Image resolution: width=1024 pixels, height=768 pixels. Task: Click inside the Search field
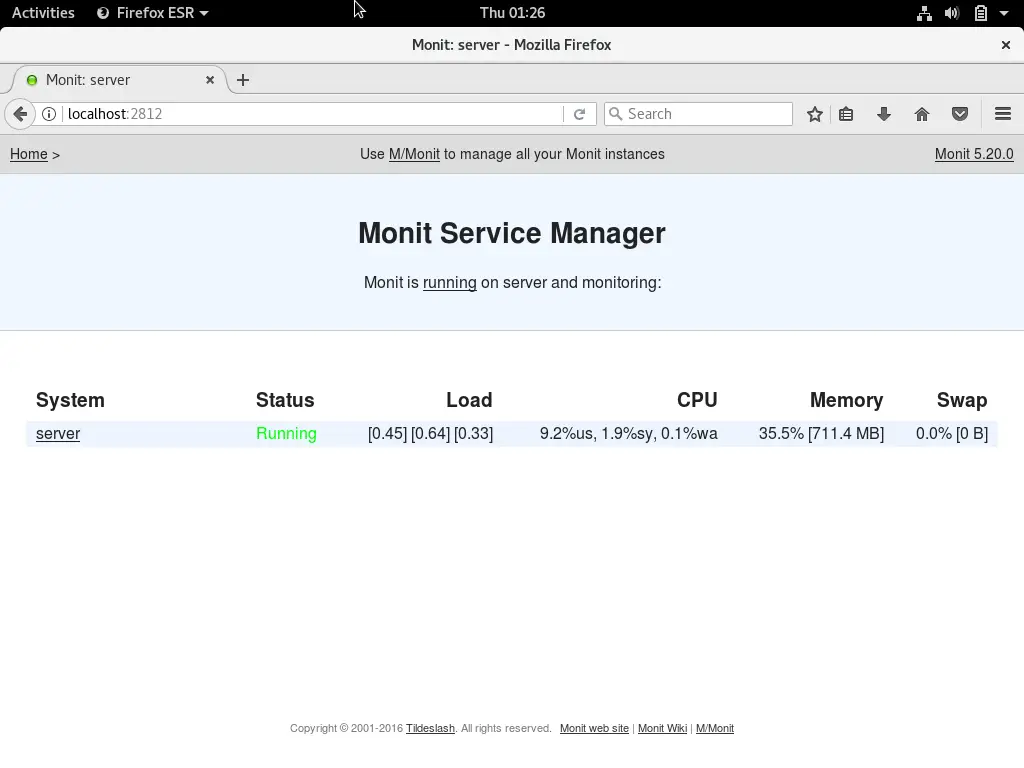(700, 113)
